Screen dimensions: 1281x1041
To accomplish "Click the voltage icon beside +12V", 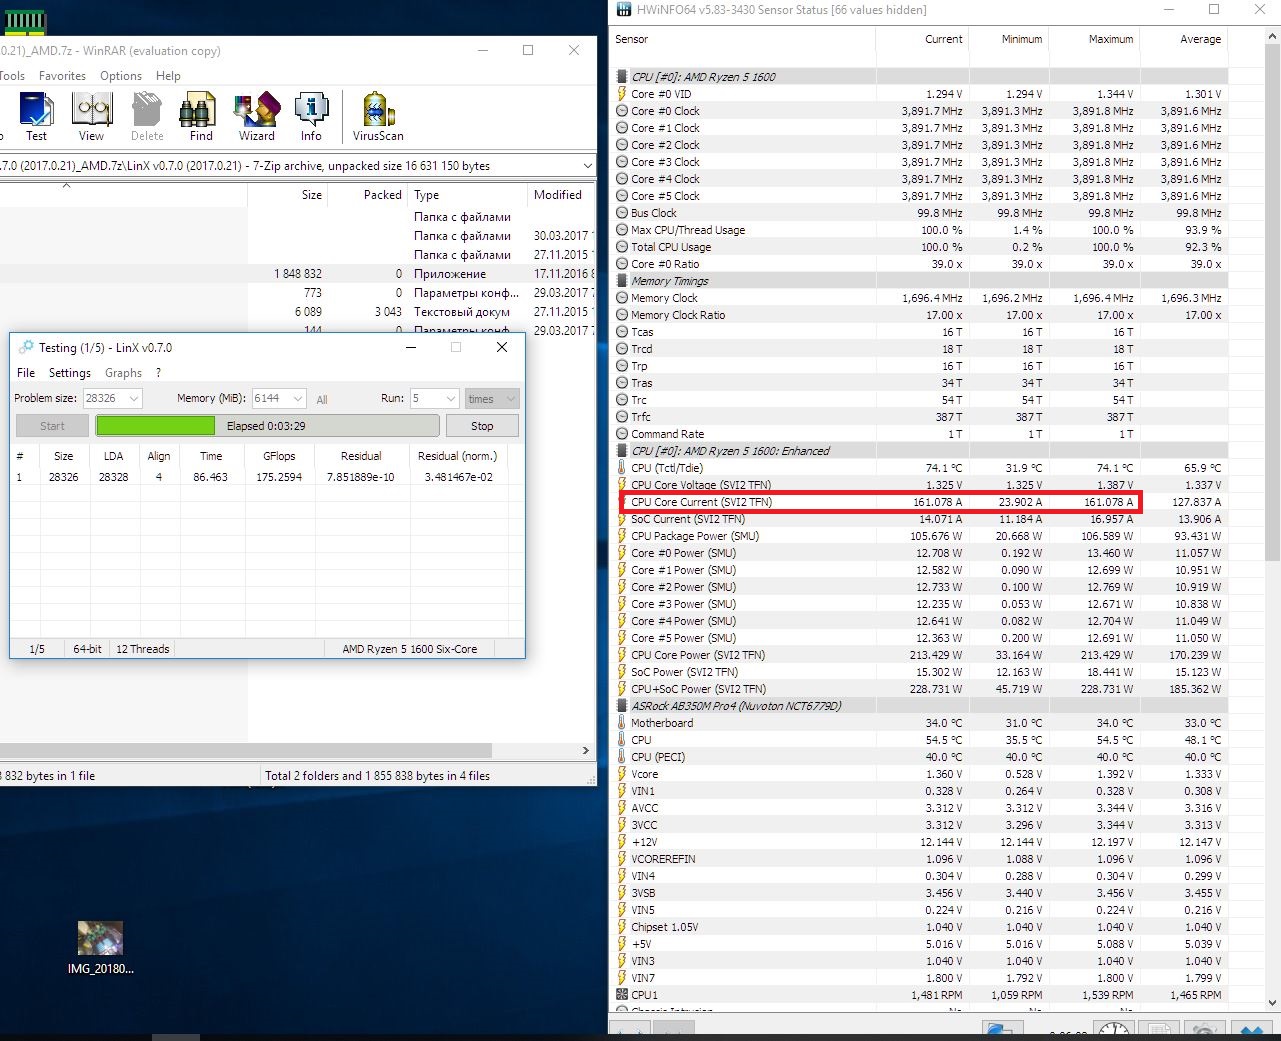I will [622, 842].
